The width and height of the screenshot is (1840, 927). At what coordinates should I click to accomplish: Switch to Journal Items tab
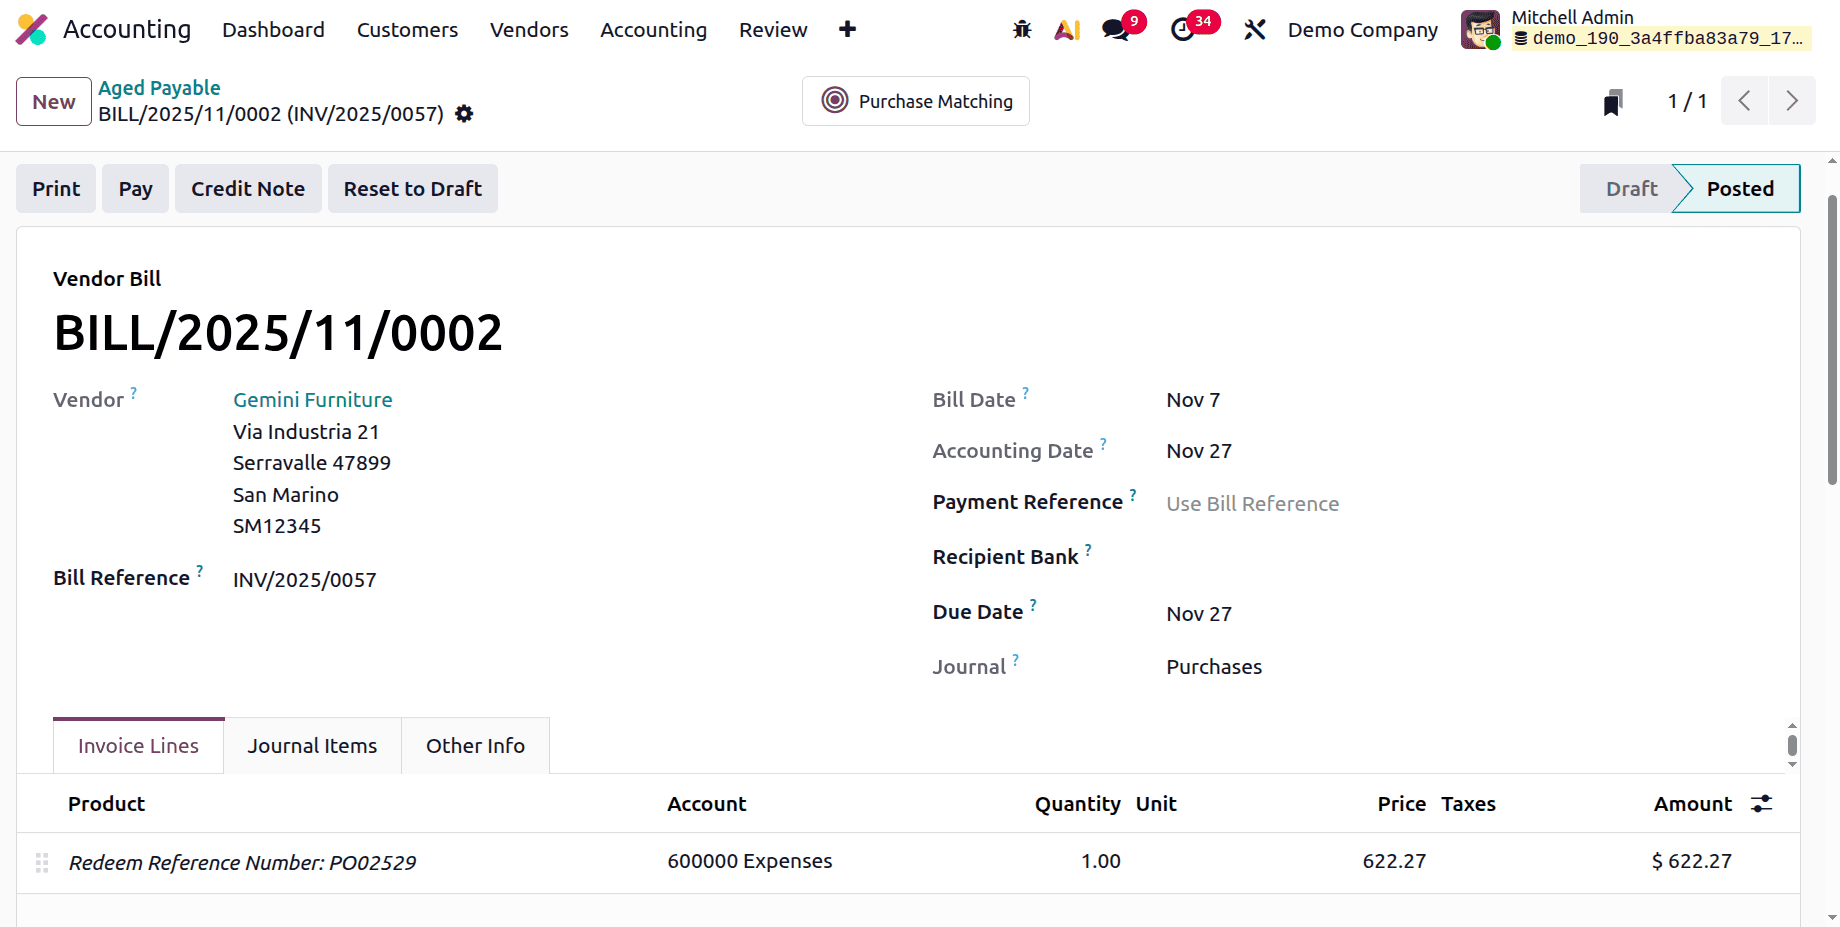tap(312, 746)
